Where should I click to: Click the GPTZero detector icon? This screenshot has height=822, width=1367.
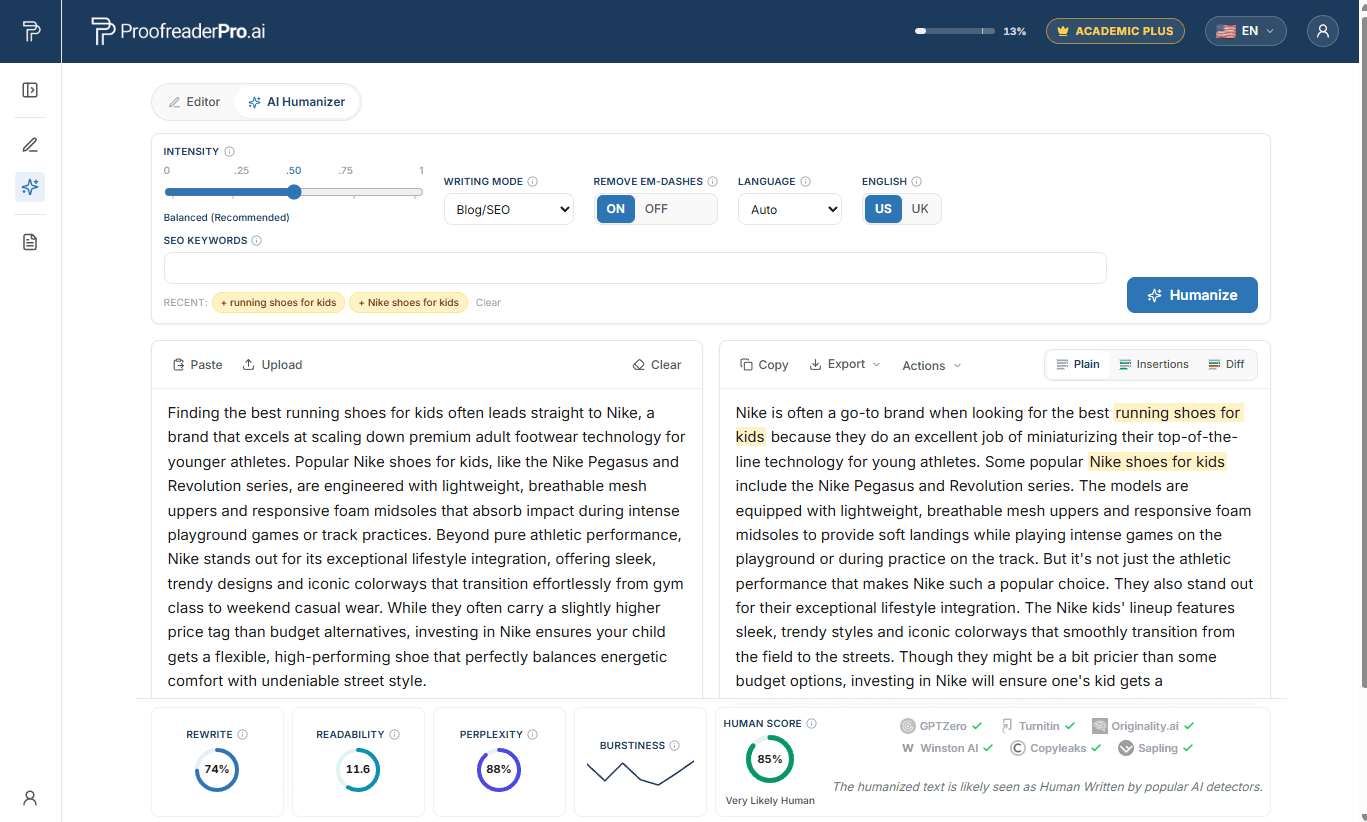(x=908, y=726)
